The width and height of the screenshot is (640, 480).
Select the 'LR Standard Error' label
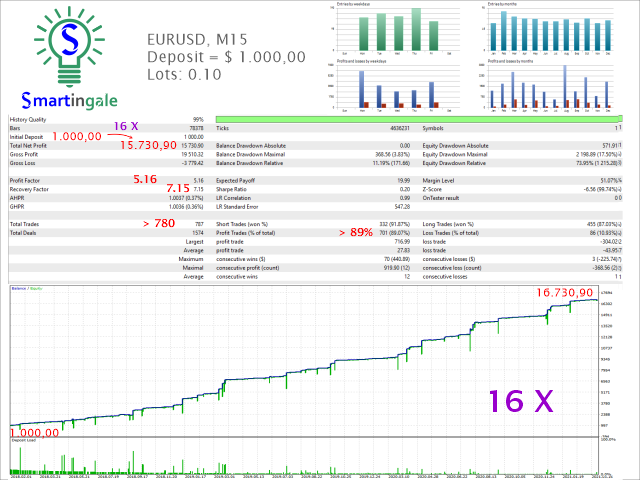click(237, 207)
